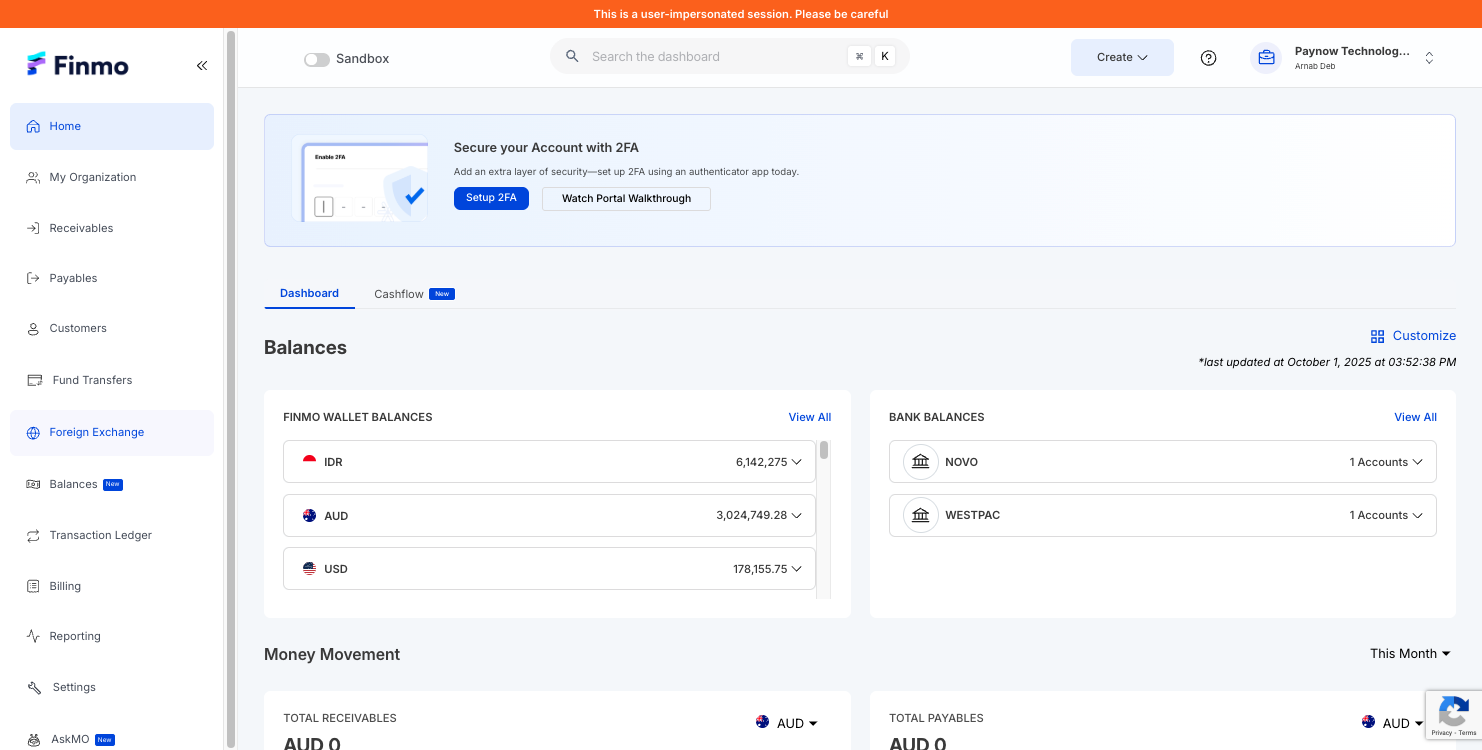Open the This Month period dropdown

1410,653
